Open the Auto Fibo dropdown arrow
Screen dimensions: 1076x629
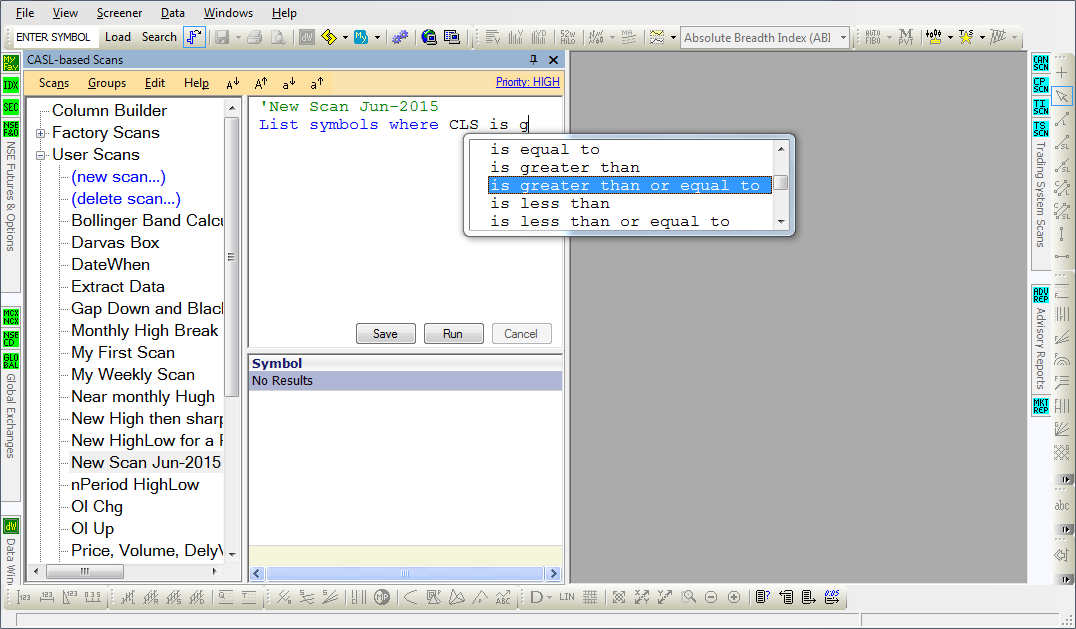[x=889, y=37]
